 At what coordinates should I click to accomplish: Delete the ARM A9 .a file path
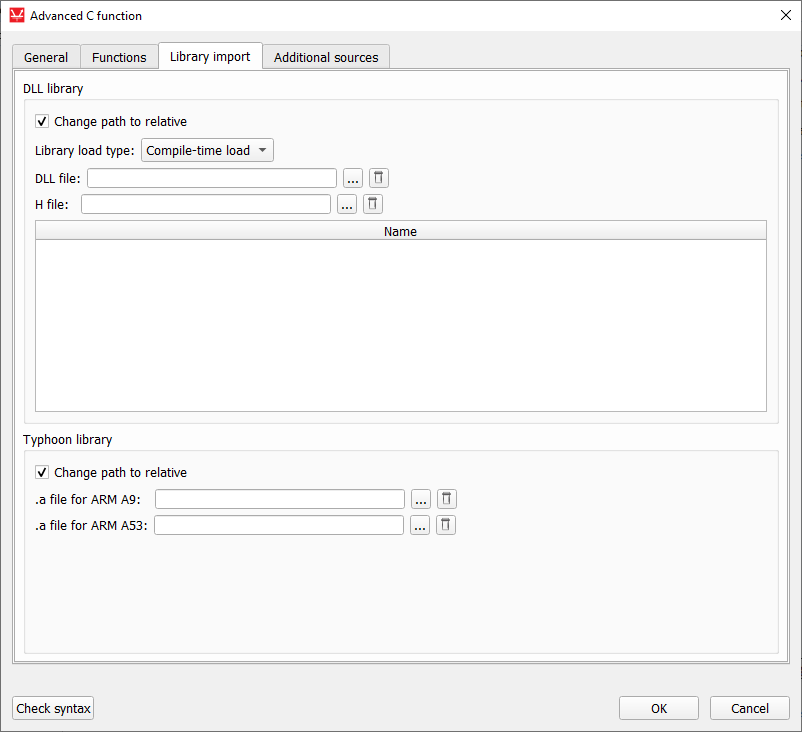[447, 499]
